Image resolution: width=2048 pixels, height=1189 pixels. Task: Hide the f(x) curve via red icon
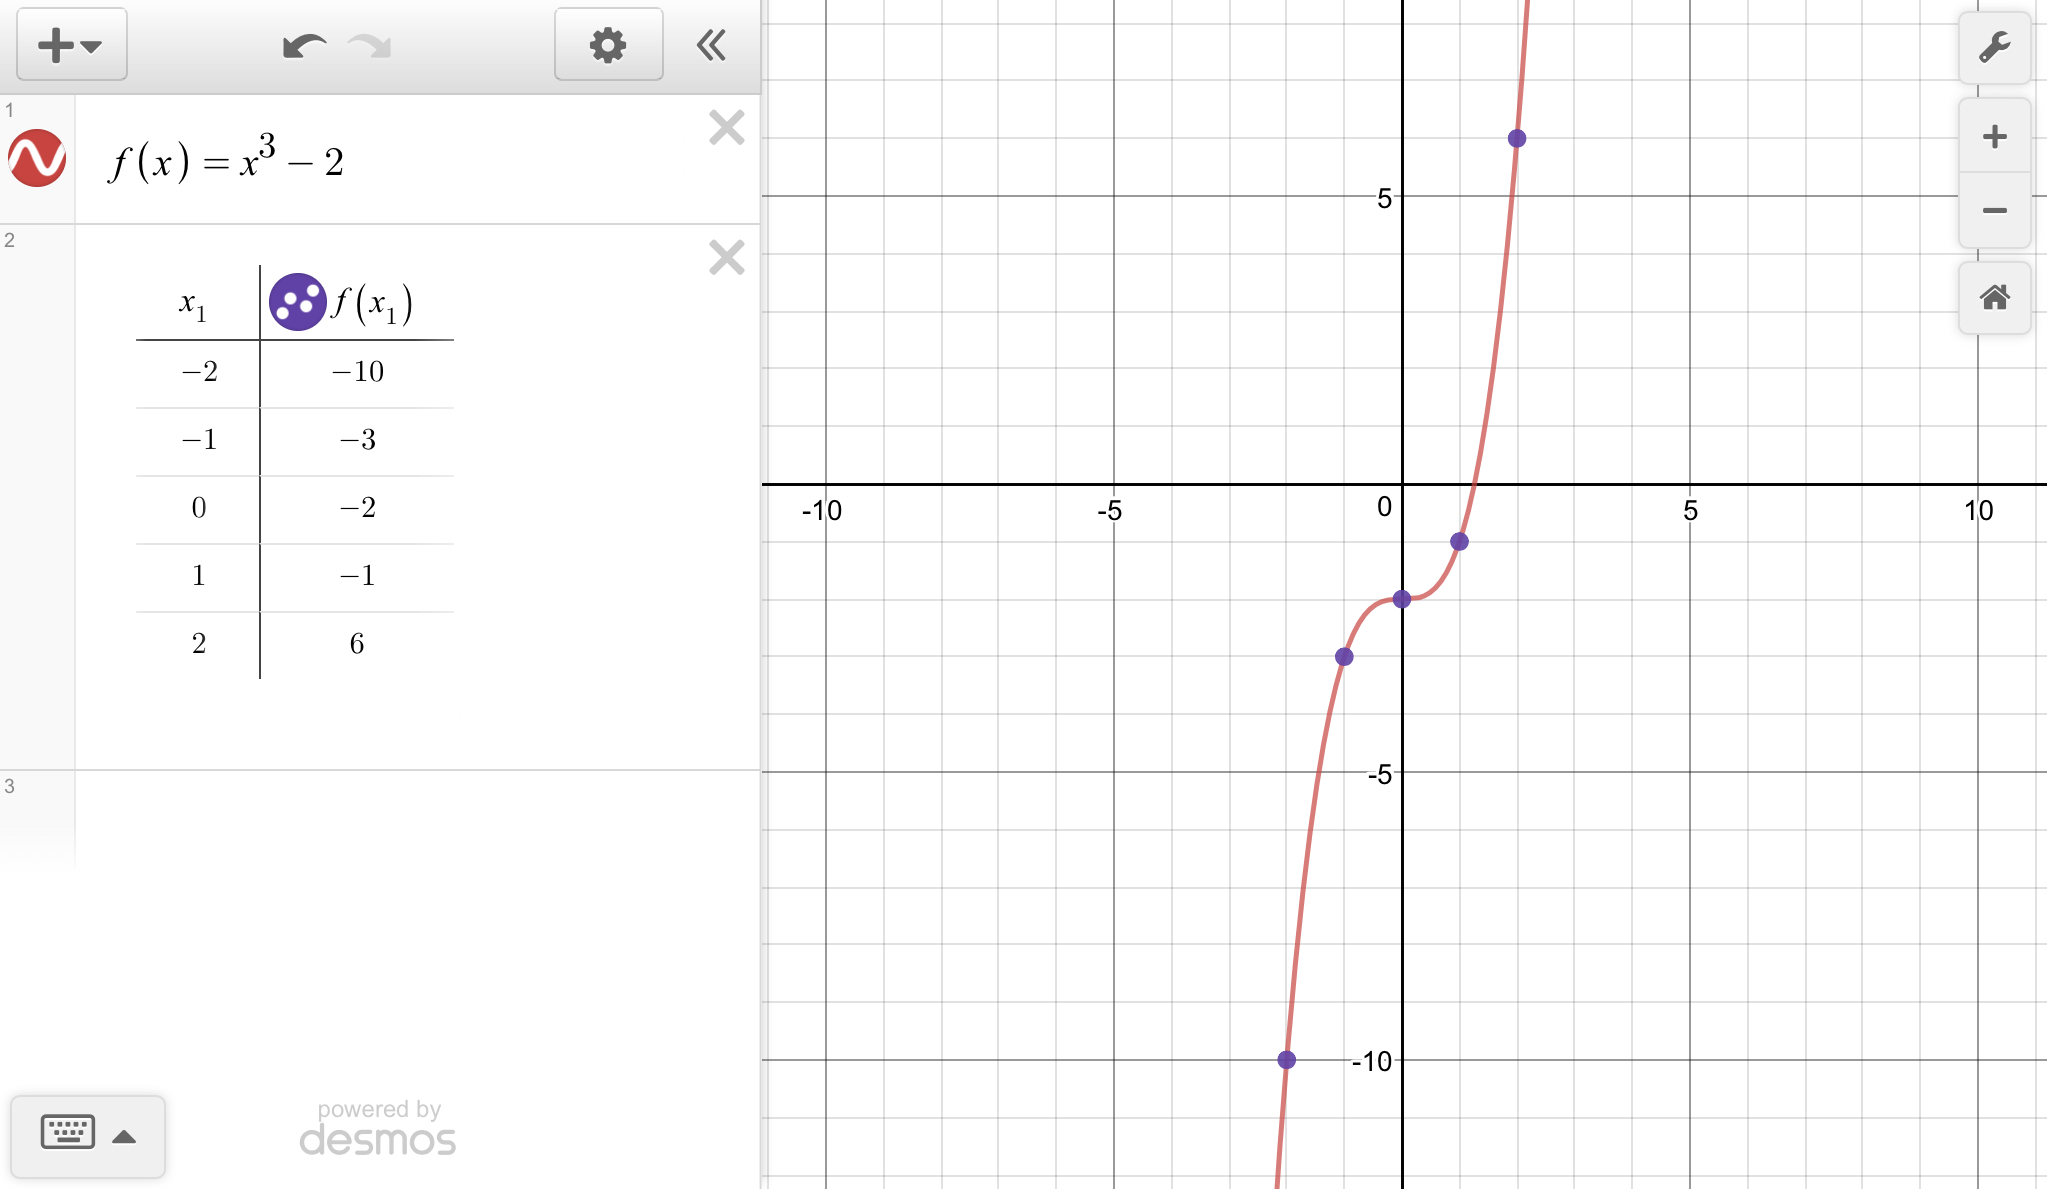click(x=37, y=158)
